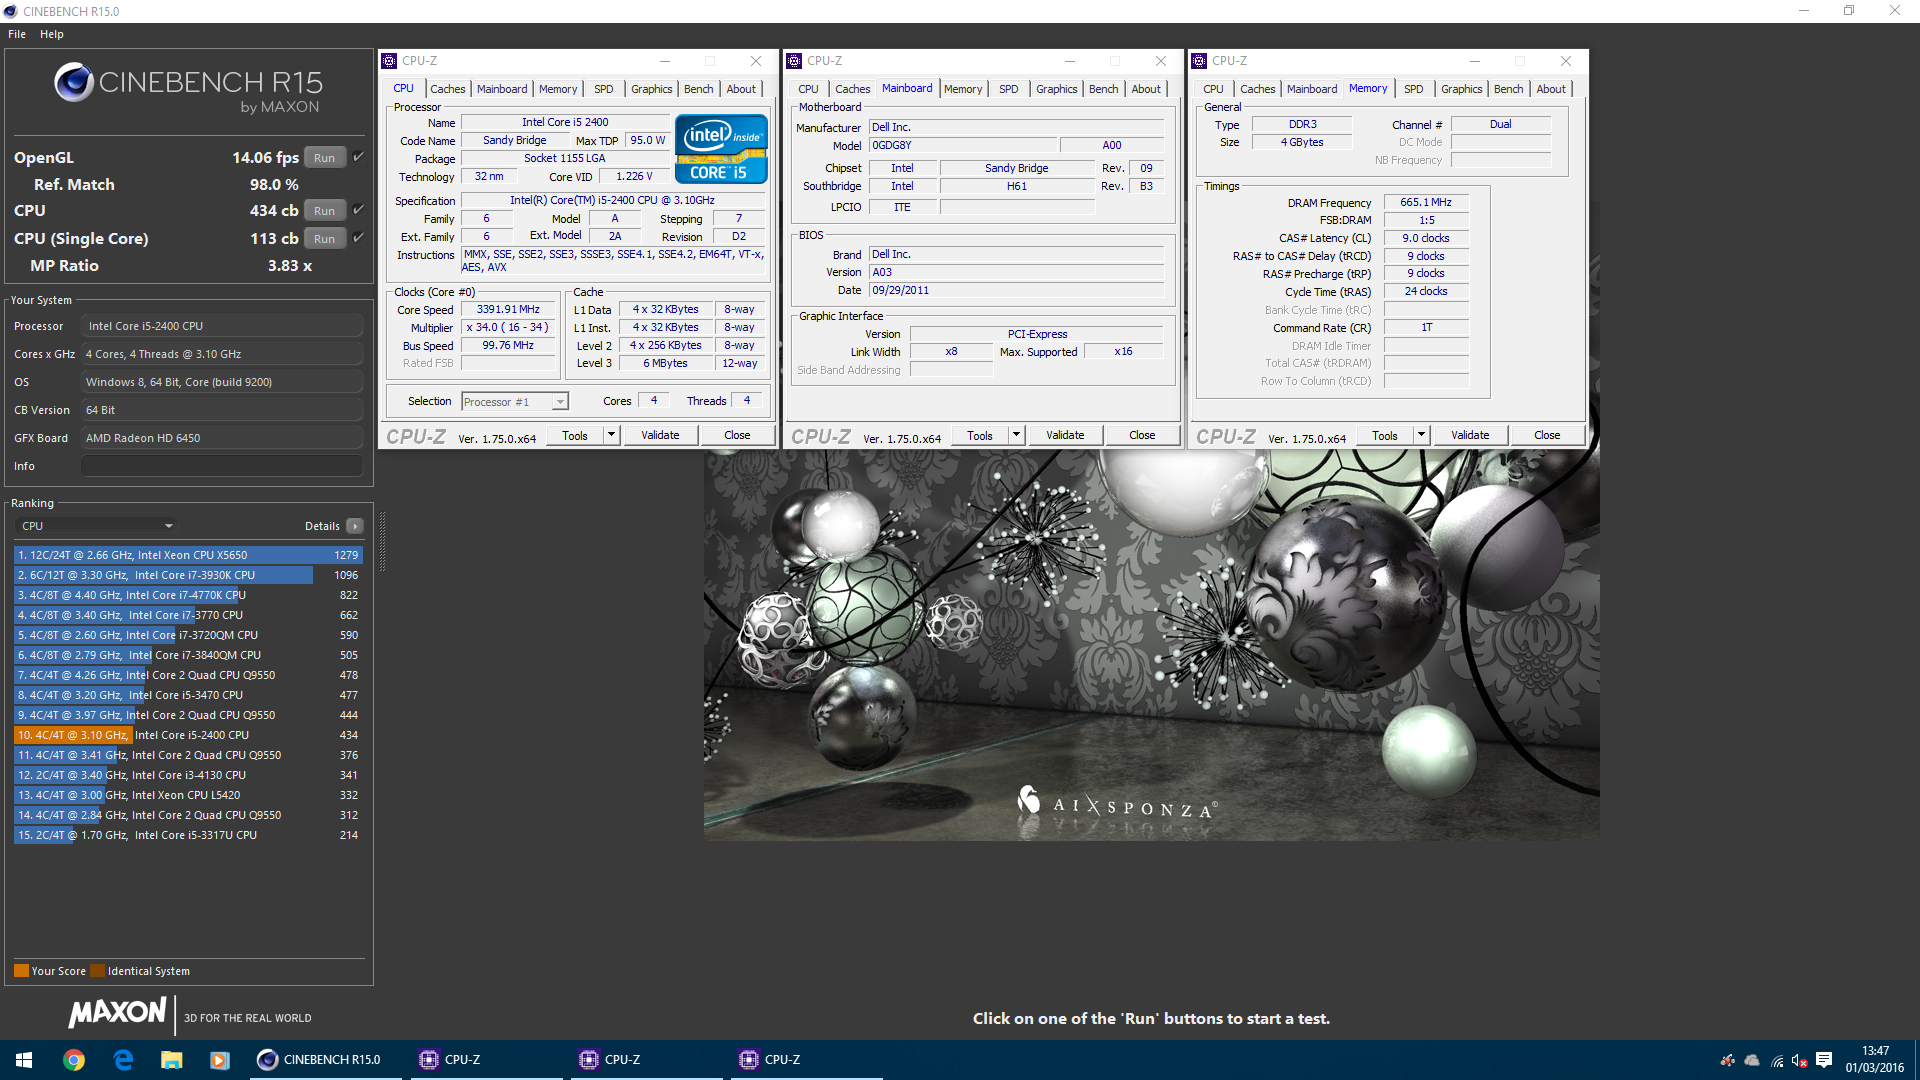Switch to CINEBENCH R15.0 taskbar item
Image resolution: width=1920 pixels, height=1080 pixels.
click(x=325, y=1060)
